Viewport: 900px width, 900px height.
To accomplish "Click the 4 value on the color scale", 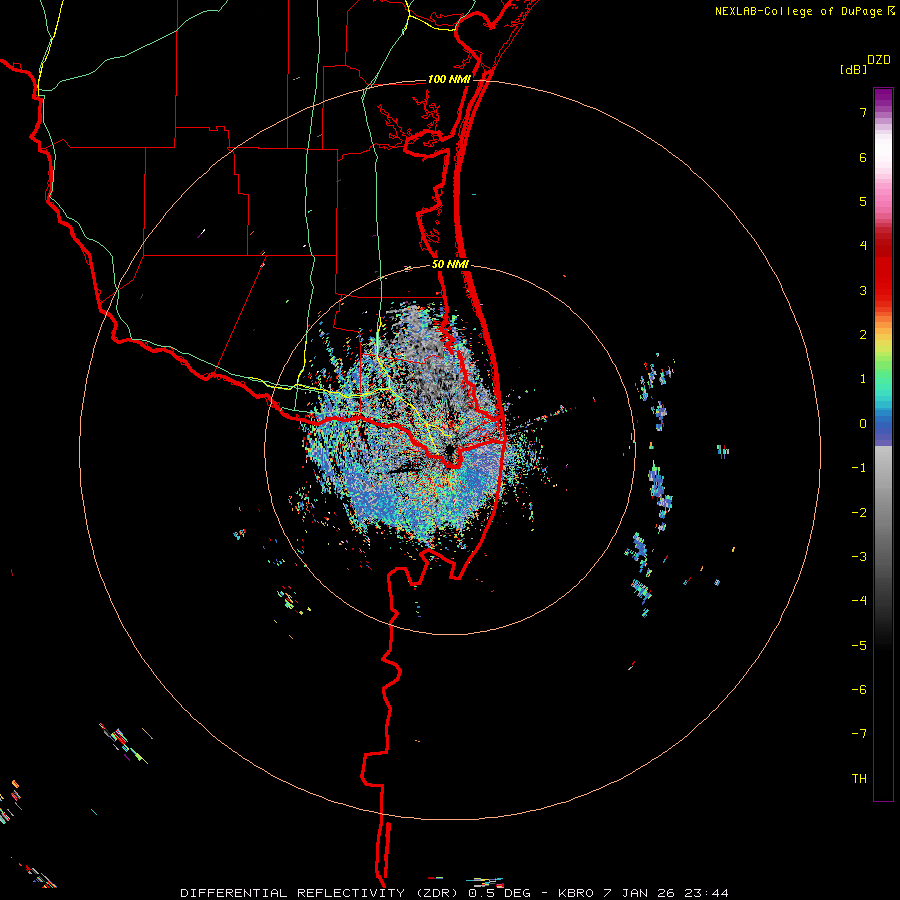I will click(x=863, y=246).
